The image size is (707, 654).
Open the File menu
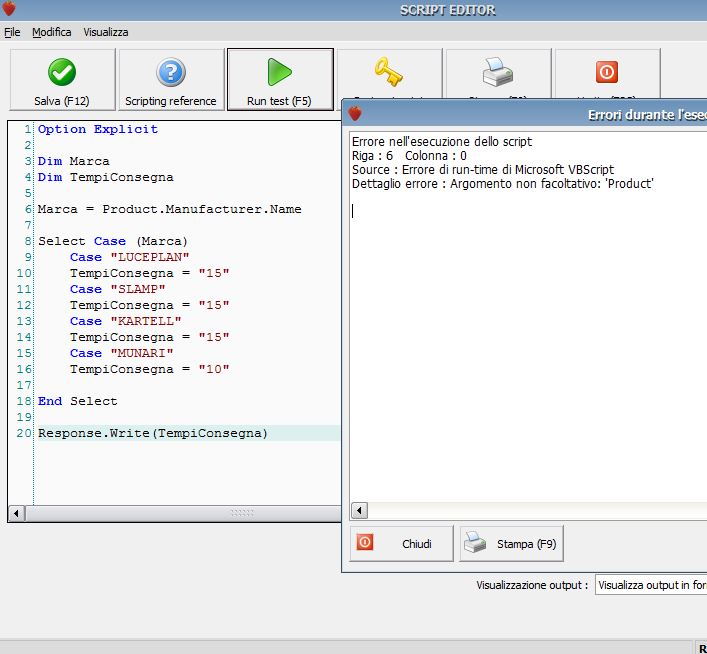[12, 32]
